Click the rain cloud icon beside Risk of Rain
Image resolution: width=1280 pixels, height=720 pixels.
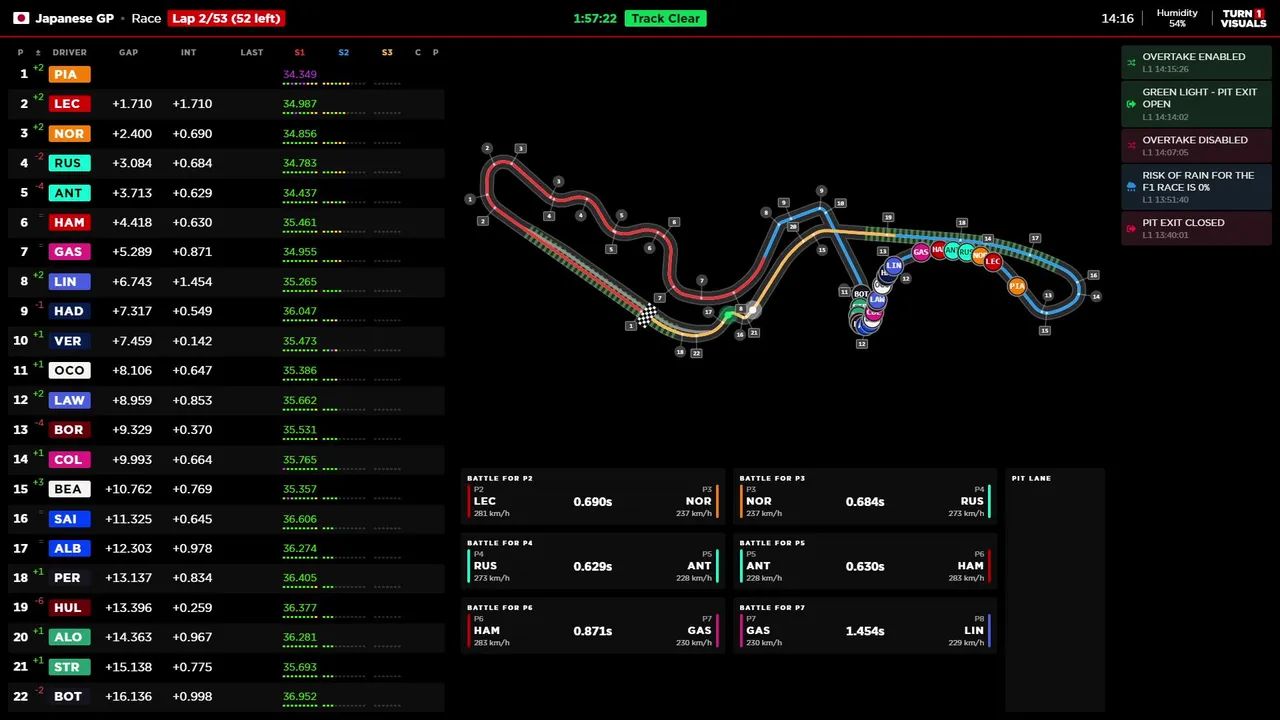pos(1131,187)
